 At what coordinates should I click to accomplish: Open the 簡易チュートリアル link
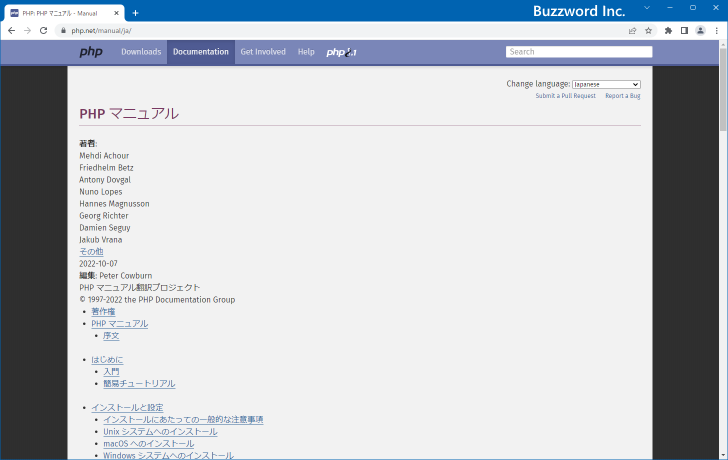[x=139, y=383]
